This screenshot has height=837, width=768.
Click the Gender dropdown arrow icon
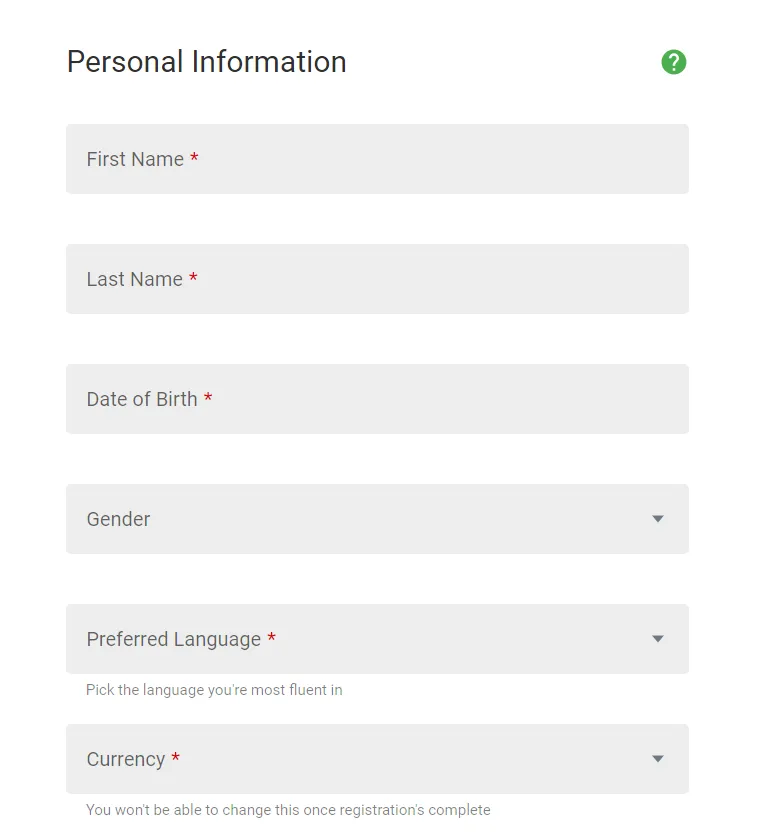point(658,519)
